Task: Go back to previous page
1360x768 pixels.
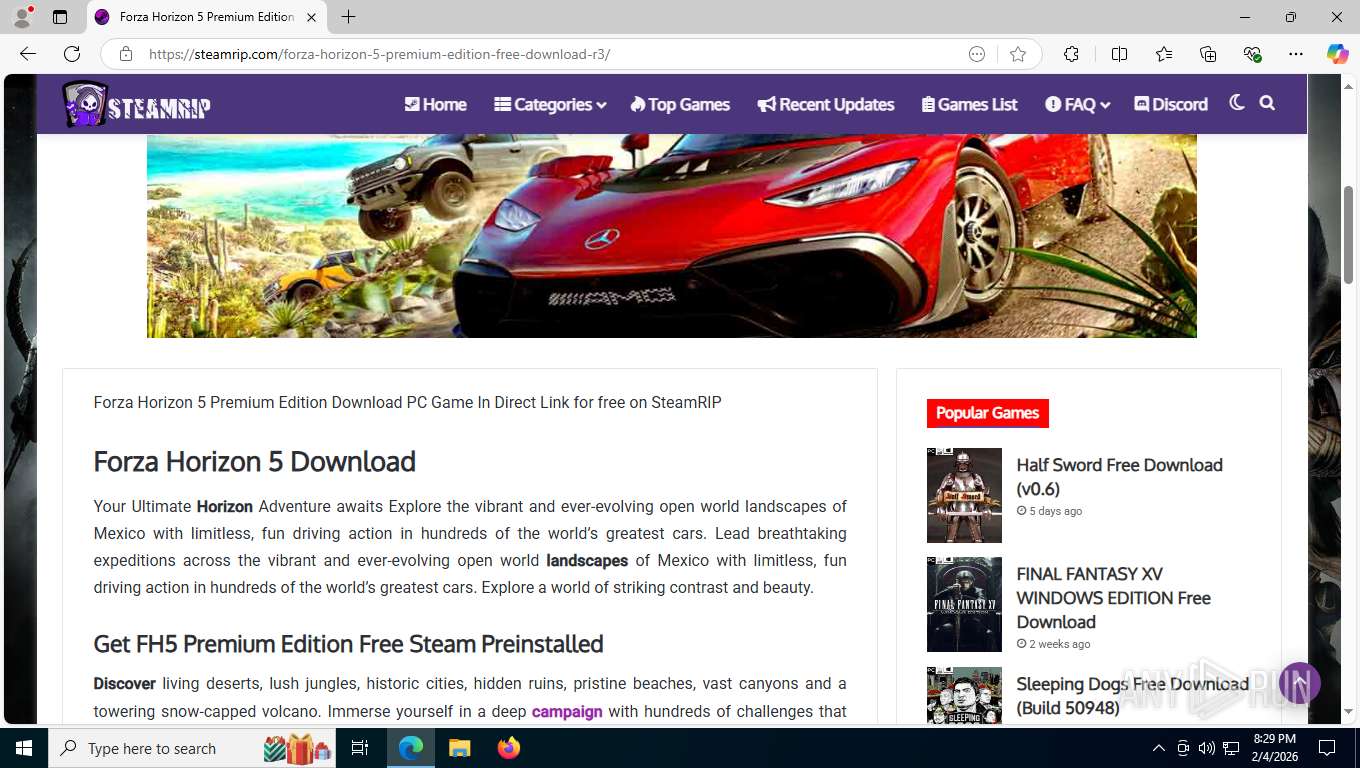Action: point(28,54)
